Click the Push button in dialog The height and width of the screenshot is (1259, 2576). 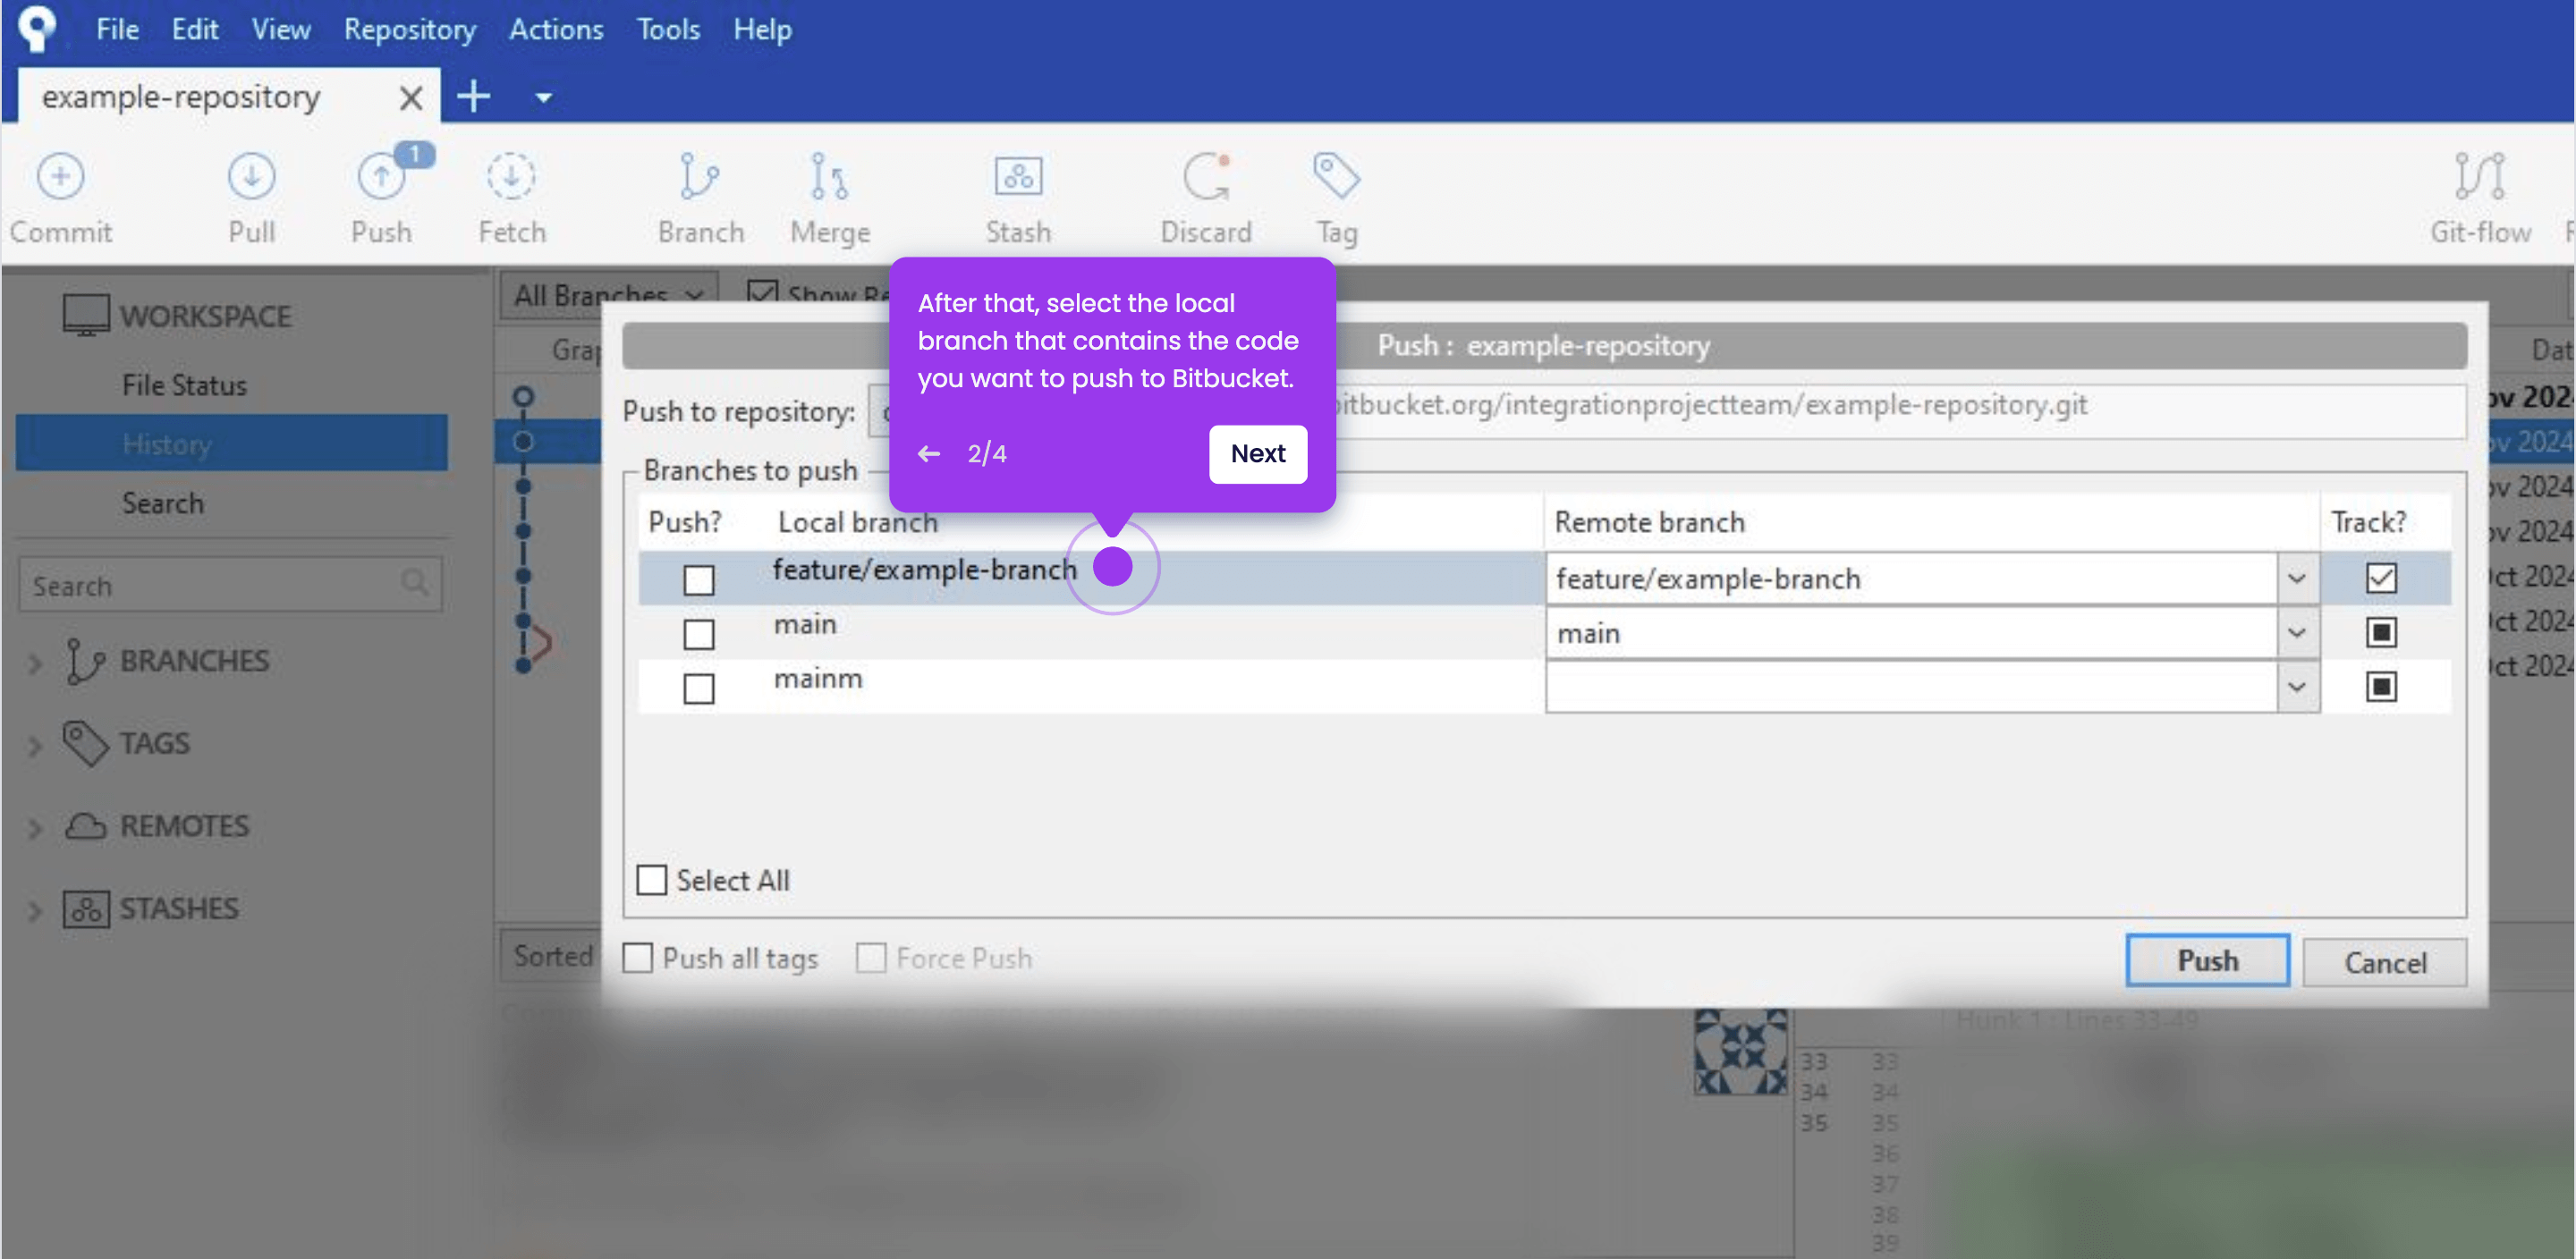point(2207,961)
